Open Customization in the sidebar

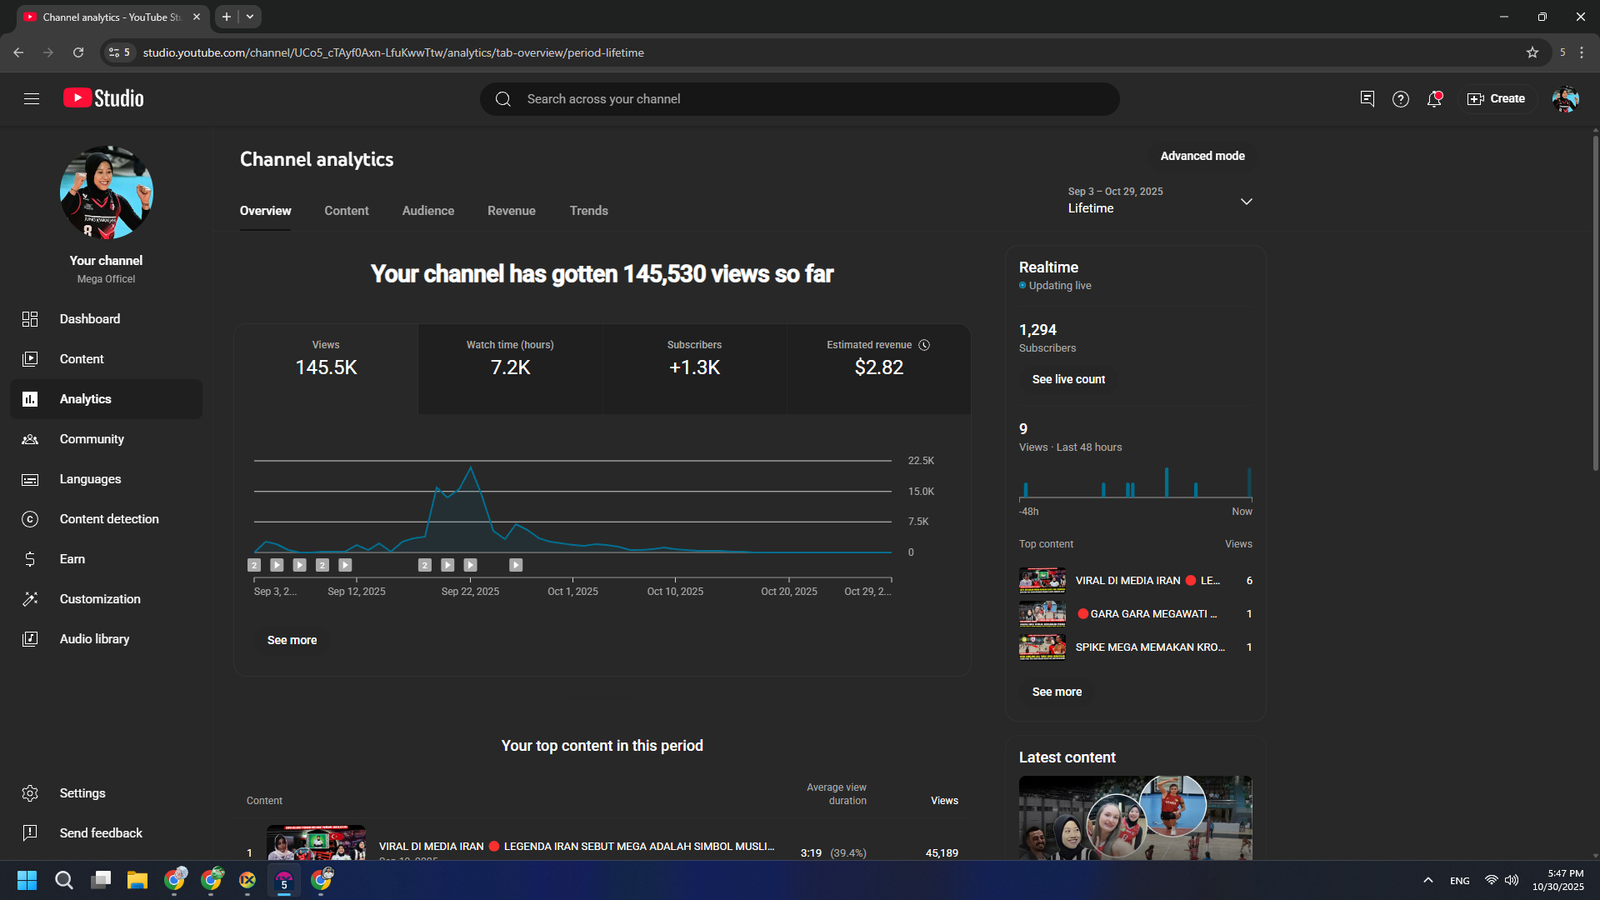tap(100, 599)
